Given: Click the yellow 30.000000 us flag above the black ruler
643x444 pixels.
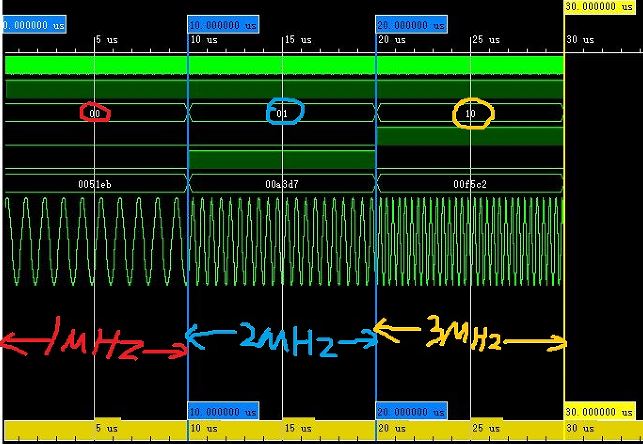Looking at the screenshot, I should pyautogui.click(x=600, y=7).
